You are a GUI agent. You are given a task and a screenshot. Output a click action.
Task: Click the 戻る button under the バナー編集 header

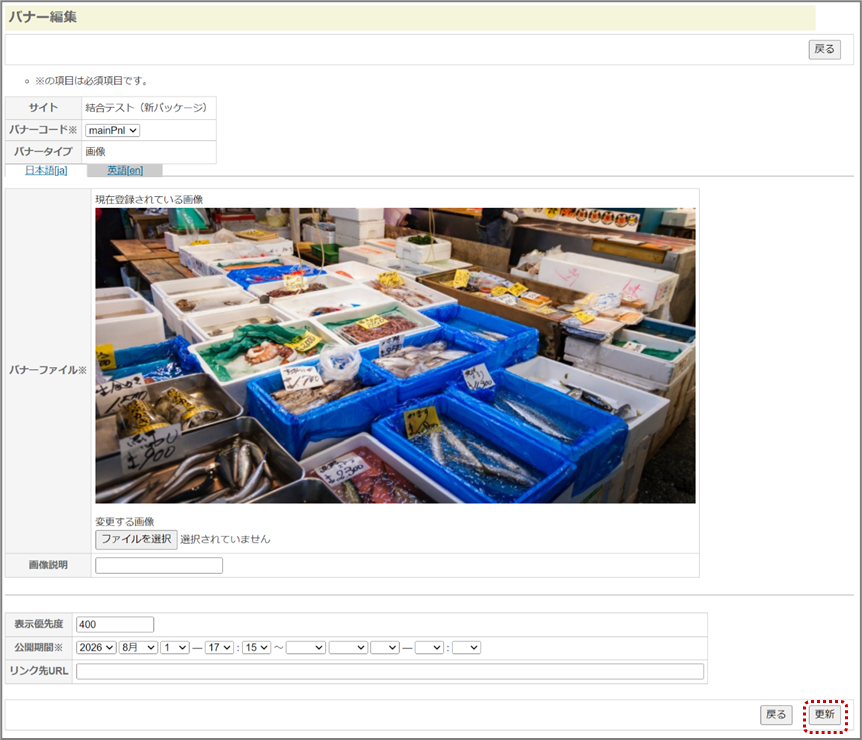coord(824,49)
